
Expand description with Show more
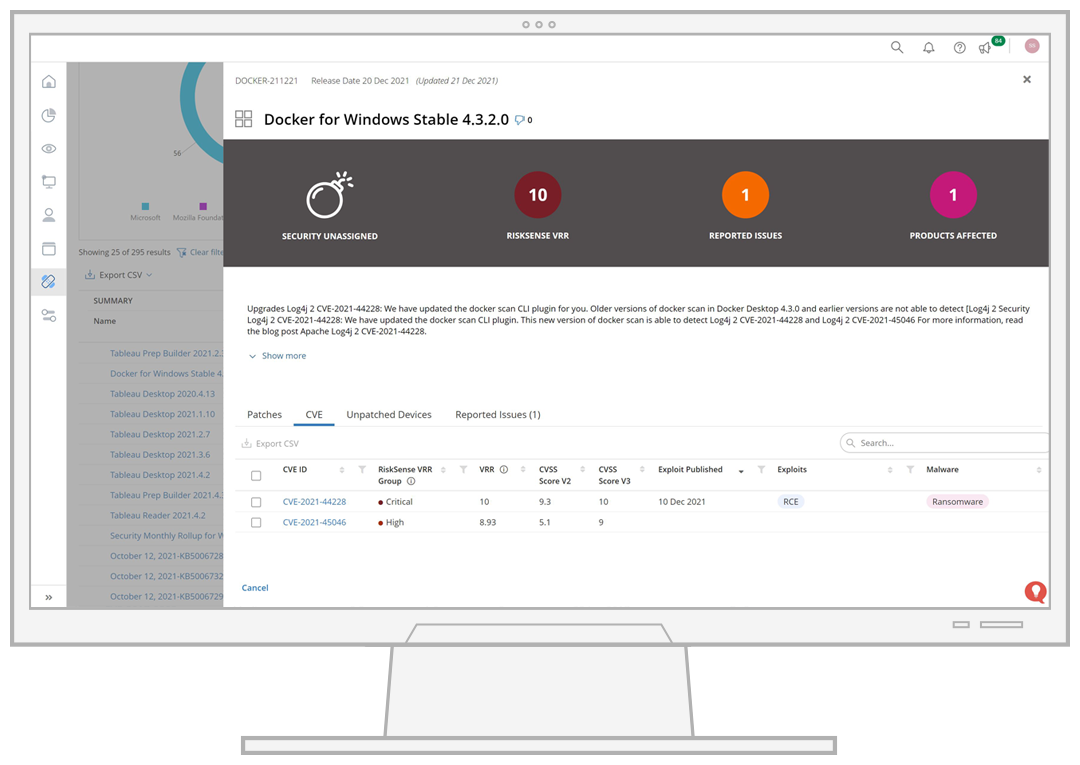tap(278, 356)
